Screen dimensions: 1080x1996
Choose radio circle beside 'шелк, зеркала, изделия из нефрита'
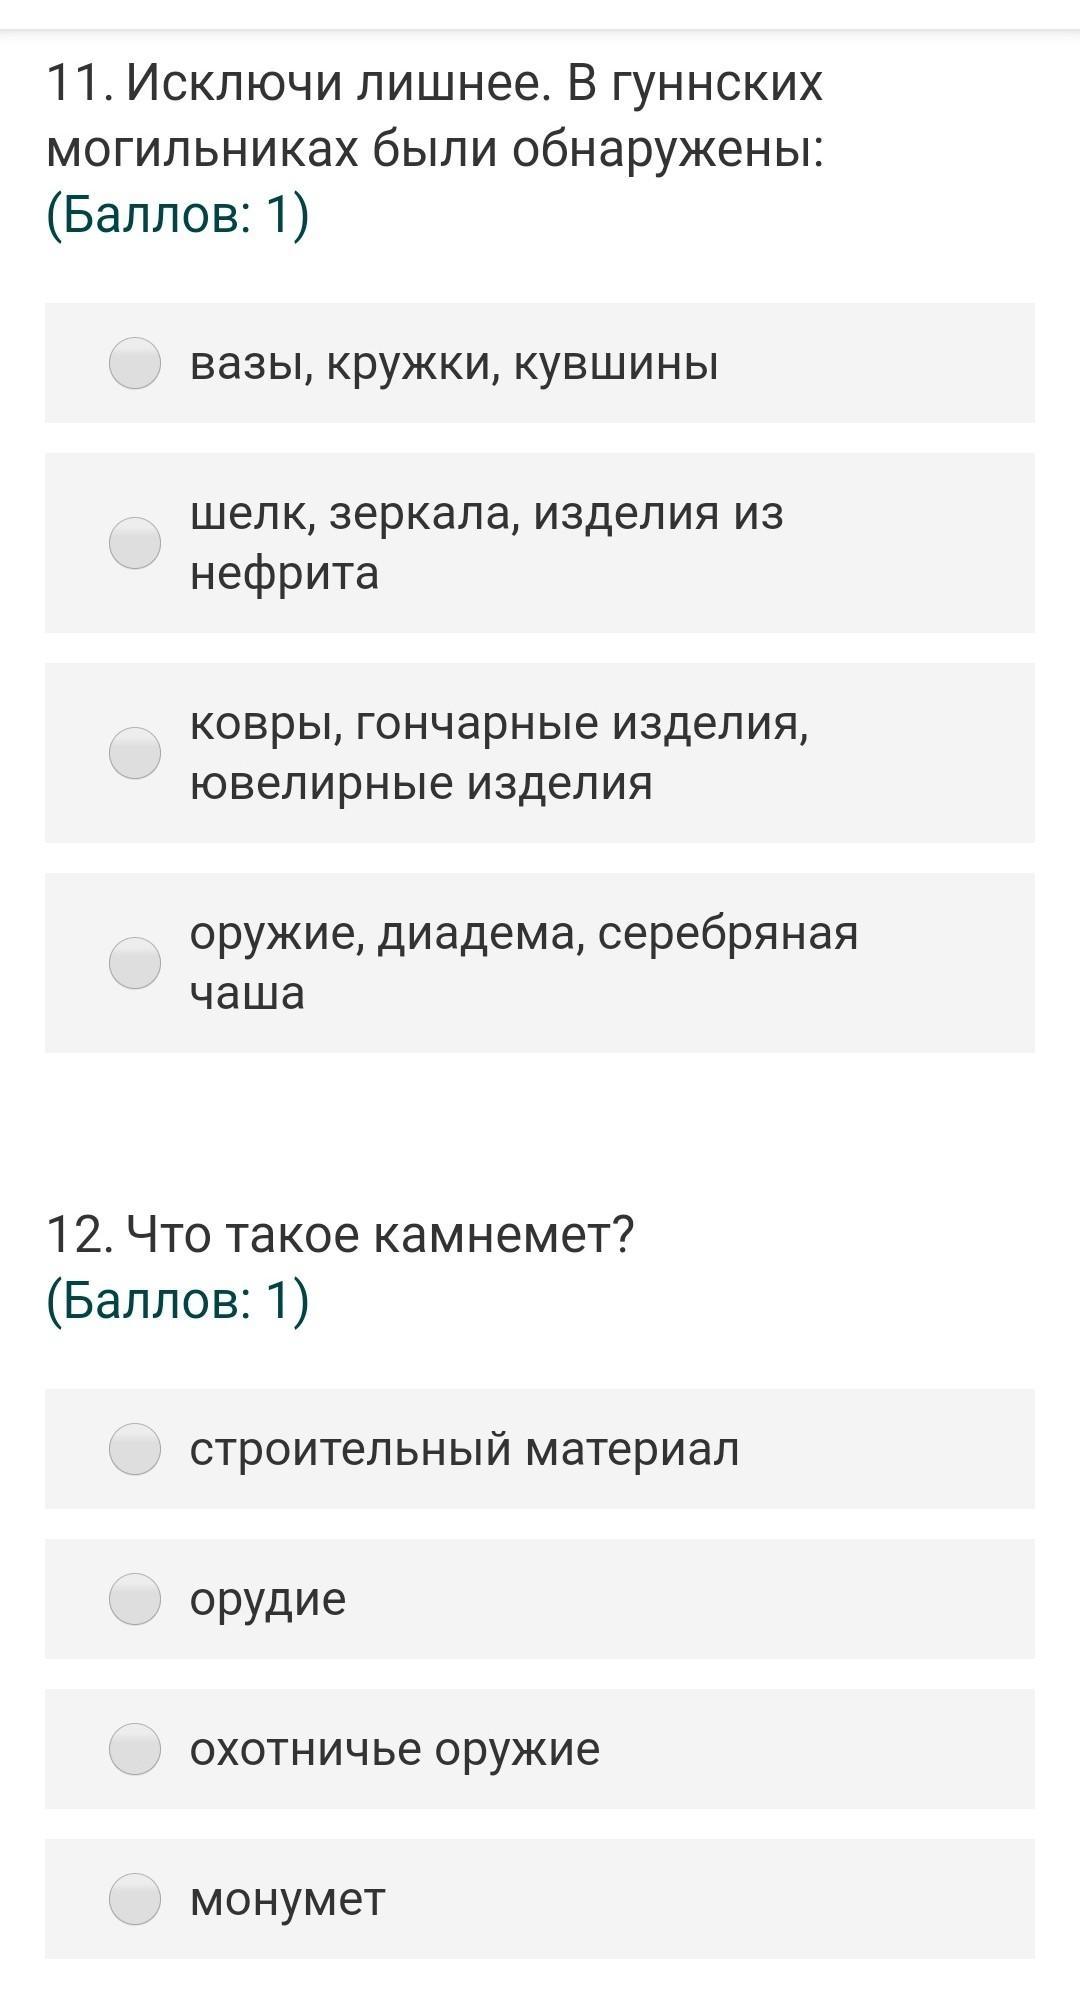pyautogui.click(x=135, y=543)
